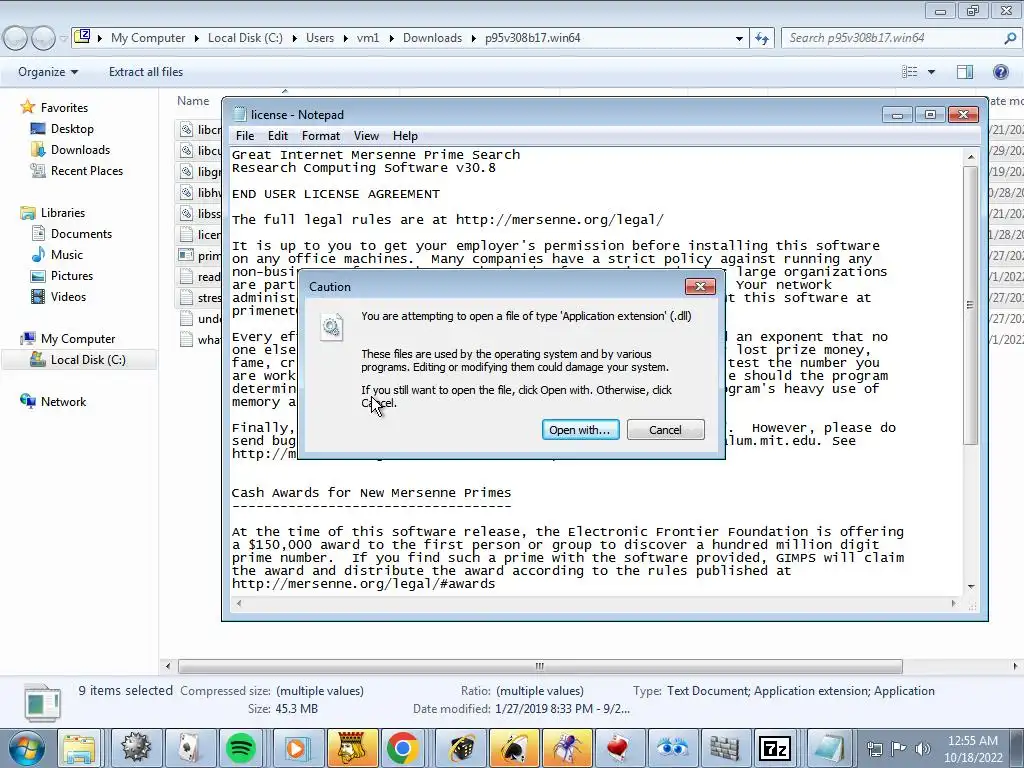Click the address bar refresh icon
This screenshot has width=1024, height=768.
[761, 38]
